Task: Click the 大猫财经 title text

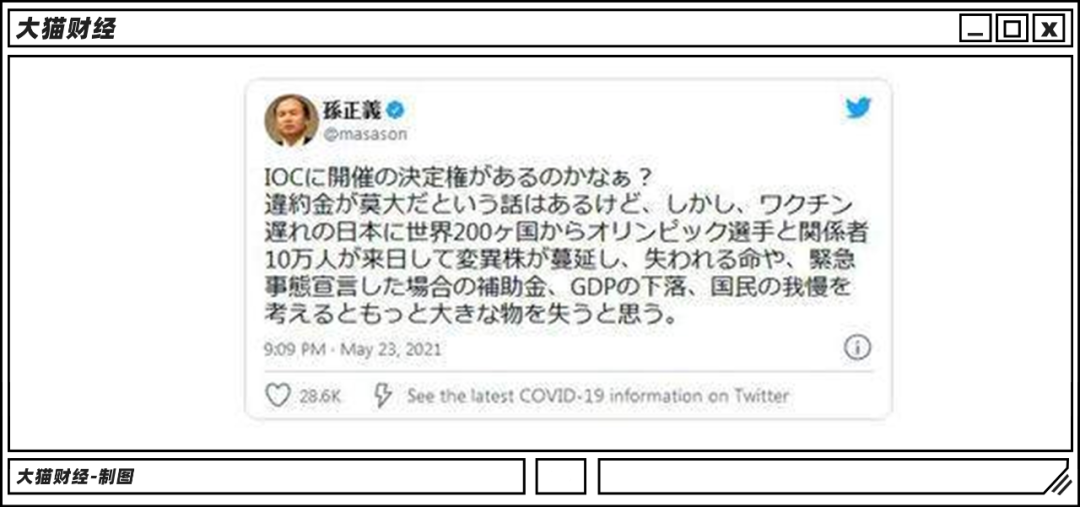Action: click(x=65, y=29)
